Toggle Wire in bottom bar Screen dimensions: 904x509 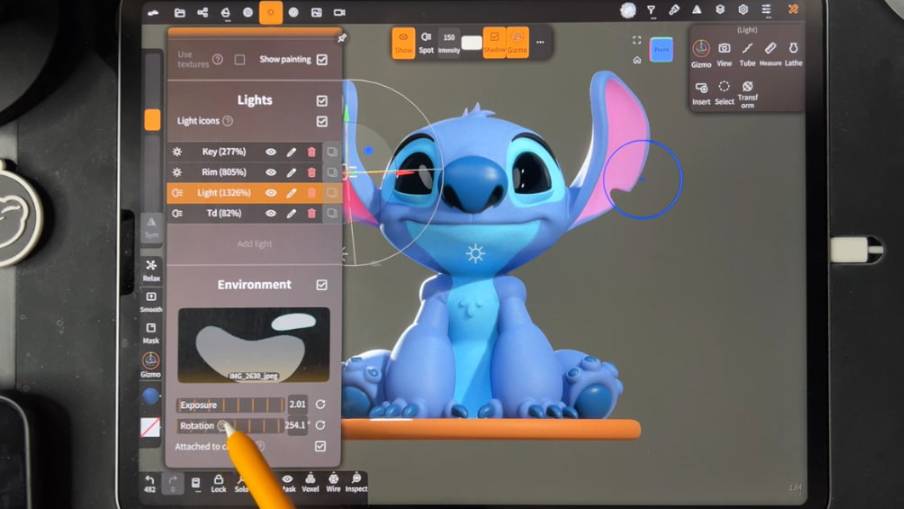tap(333, 484)
